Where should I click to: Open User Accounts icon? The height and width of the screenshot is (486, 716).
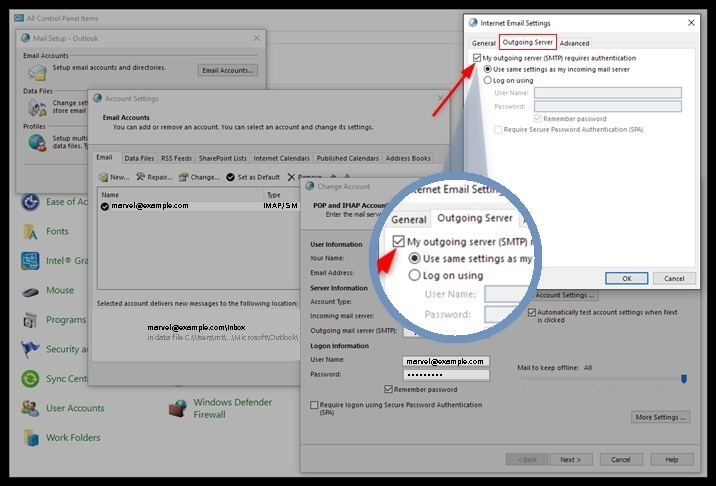30,408
